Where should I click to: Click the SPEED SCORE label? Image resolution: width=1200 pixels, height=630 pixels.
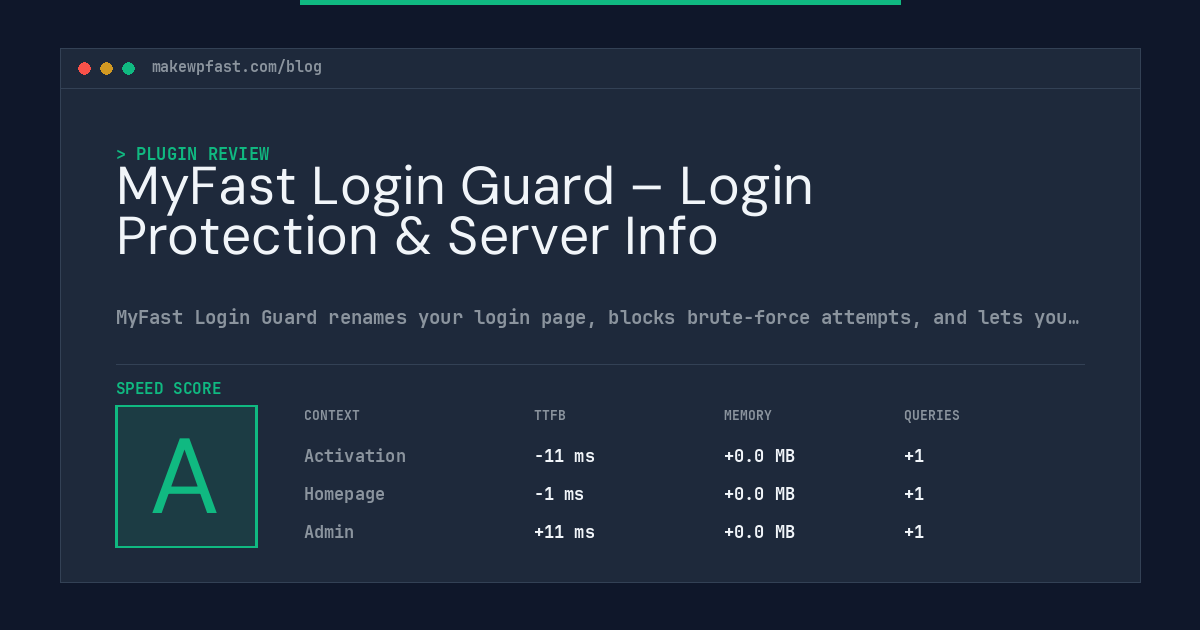click(x=169, y=389)
